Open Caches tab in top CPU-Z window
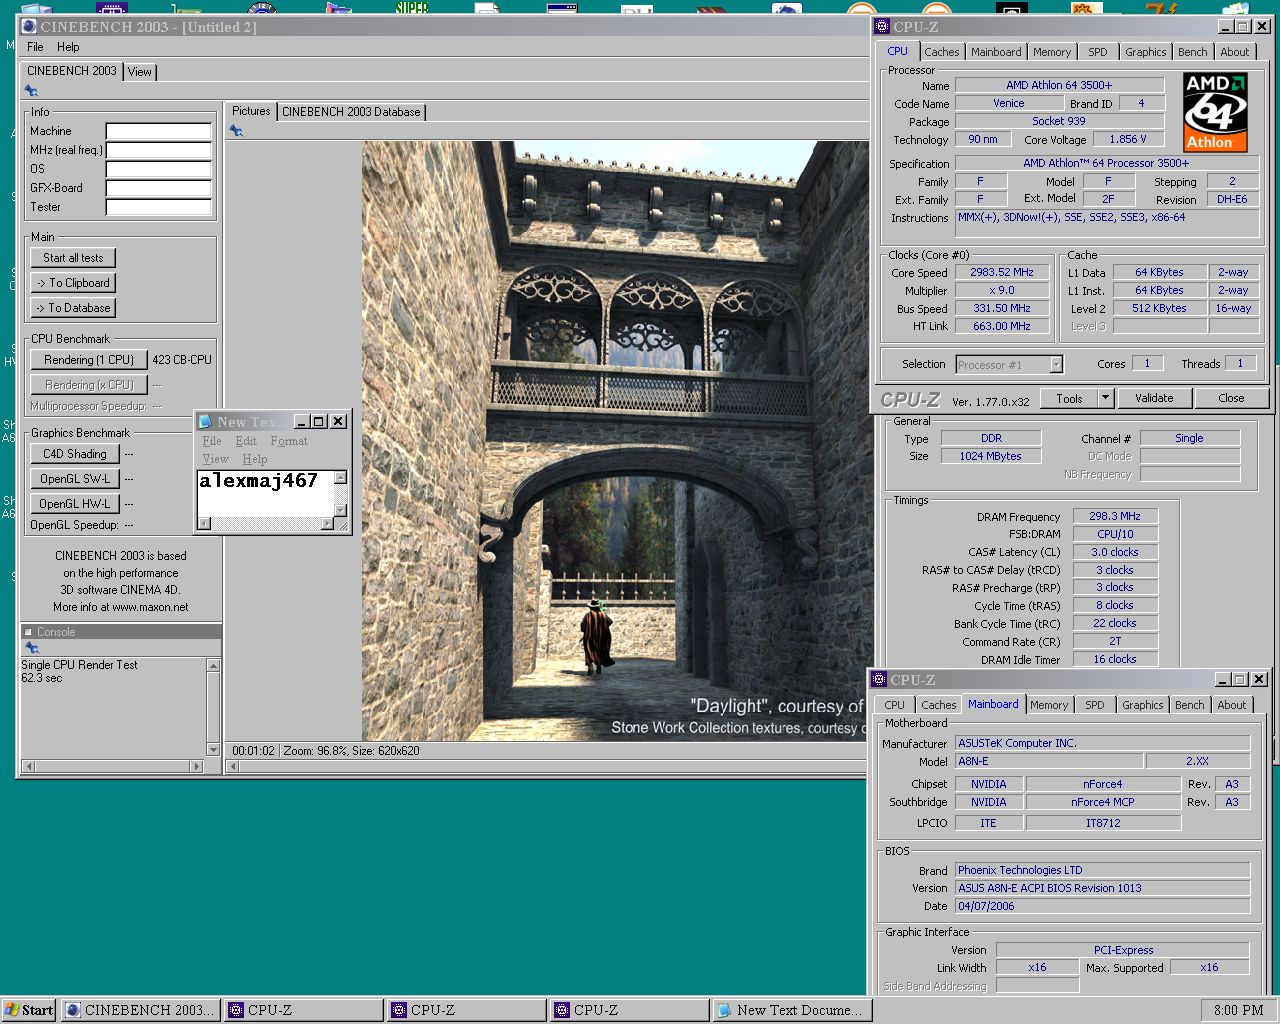 tap(941, 52)
